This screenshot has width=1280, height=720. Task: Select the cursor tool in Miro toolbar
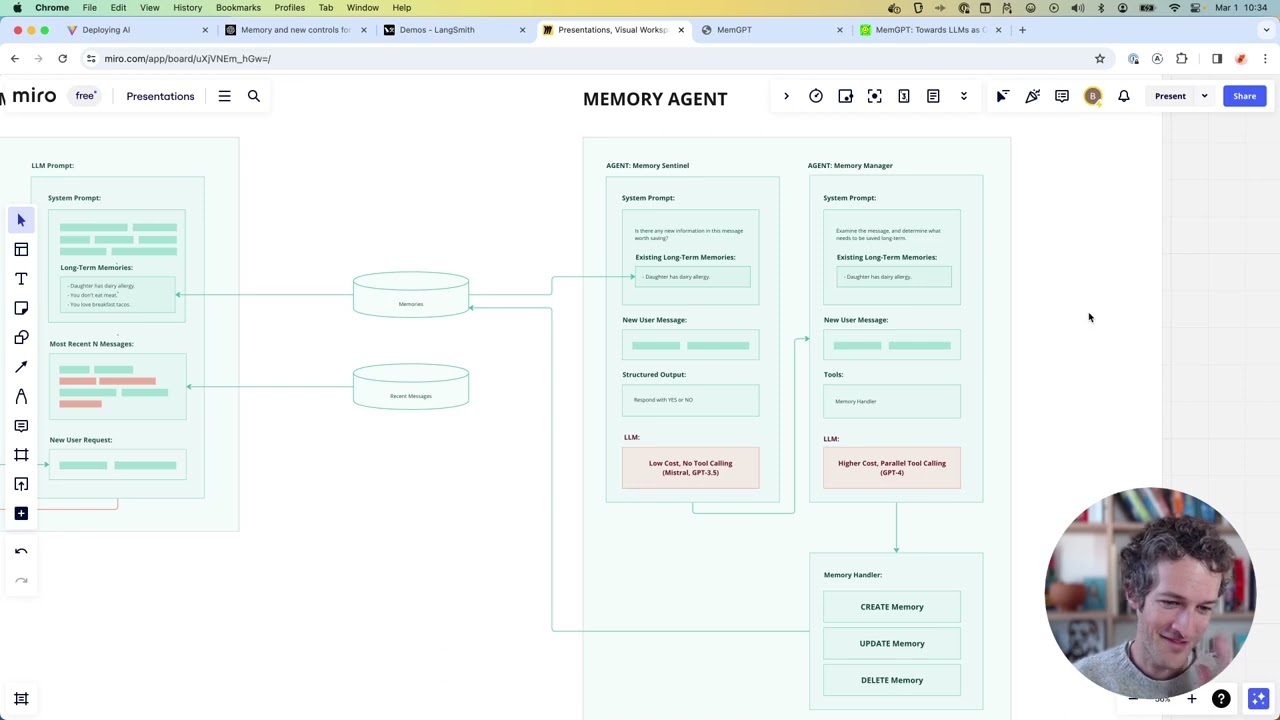point(21,220)
